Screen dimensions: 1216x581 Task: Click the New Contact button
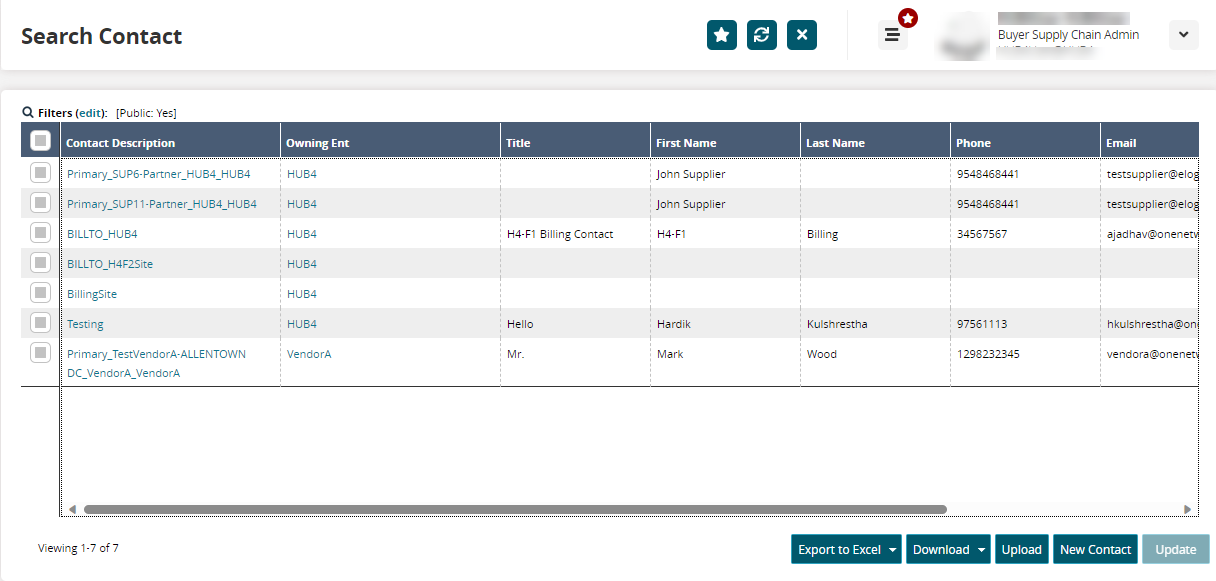tap(1095, 549)
